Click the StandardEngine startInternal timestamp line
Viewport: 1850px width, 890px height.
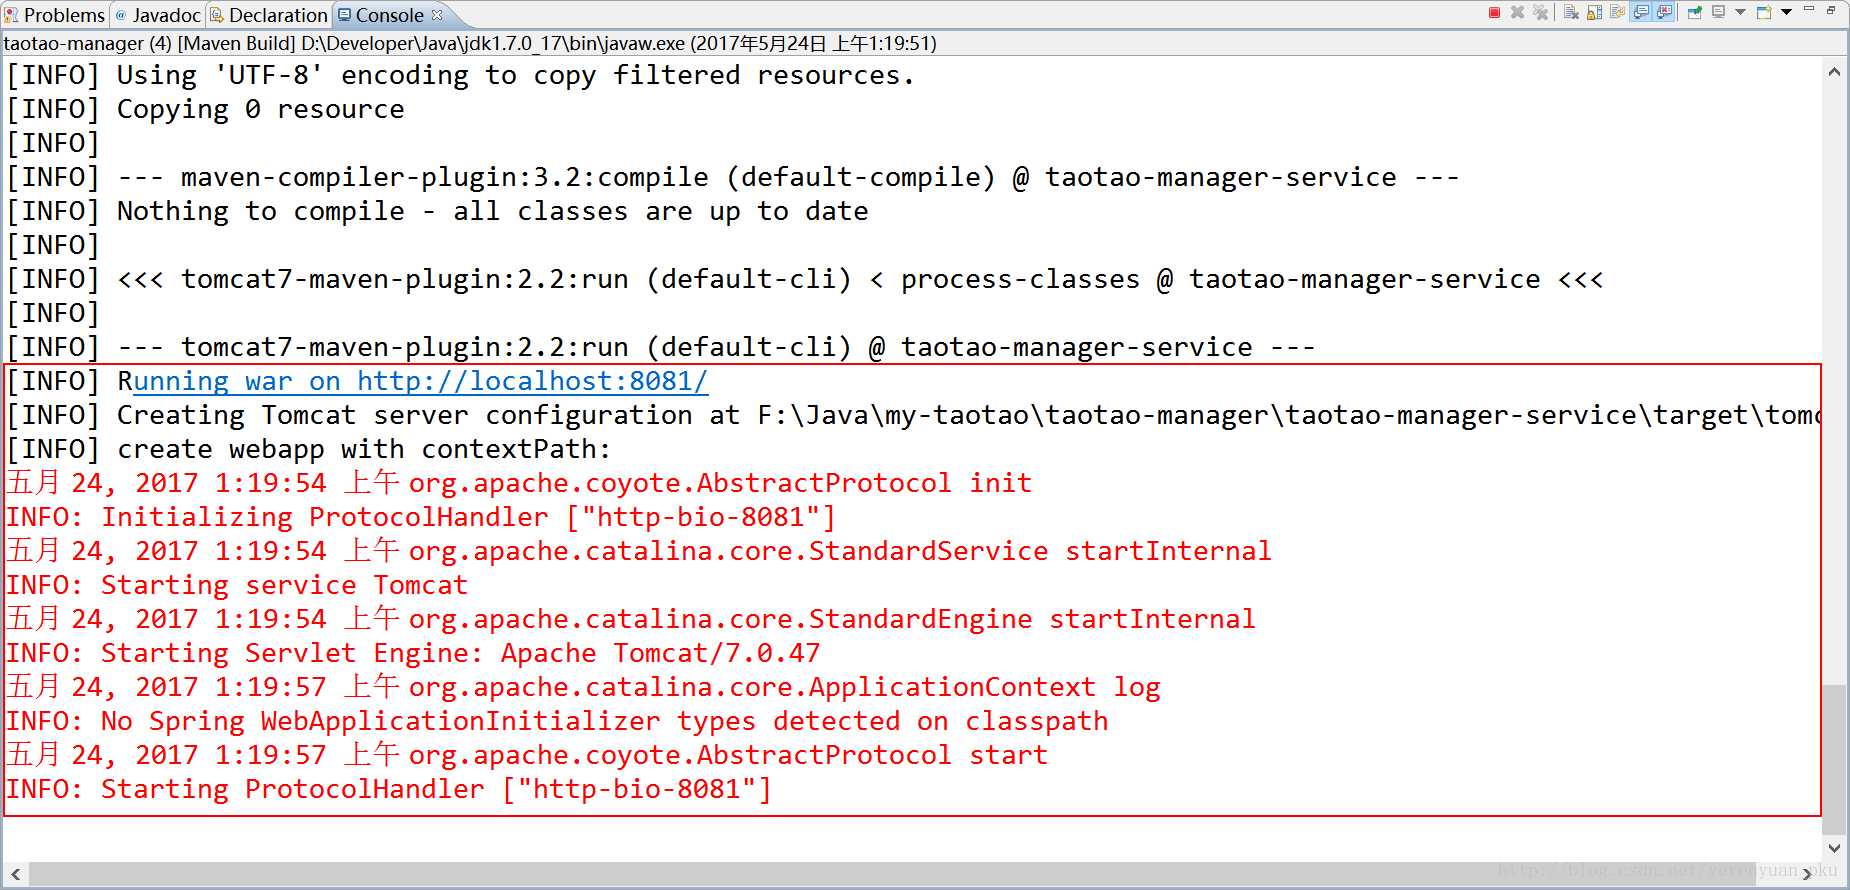click(x=630, y=619)
